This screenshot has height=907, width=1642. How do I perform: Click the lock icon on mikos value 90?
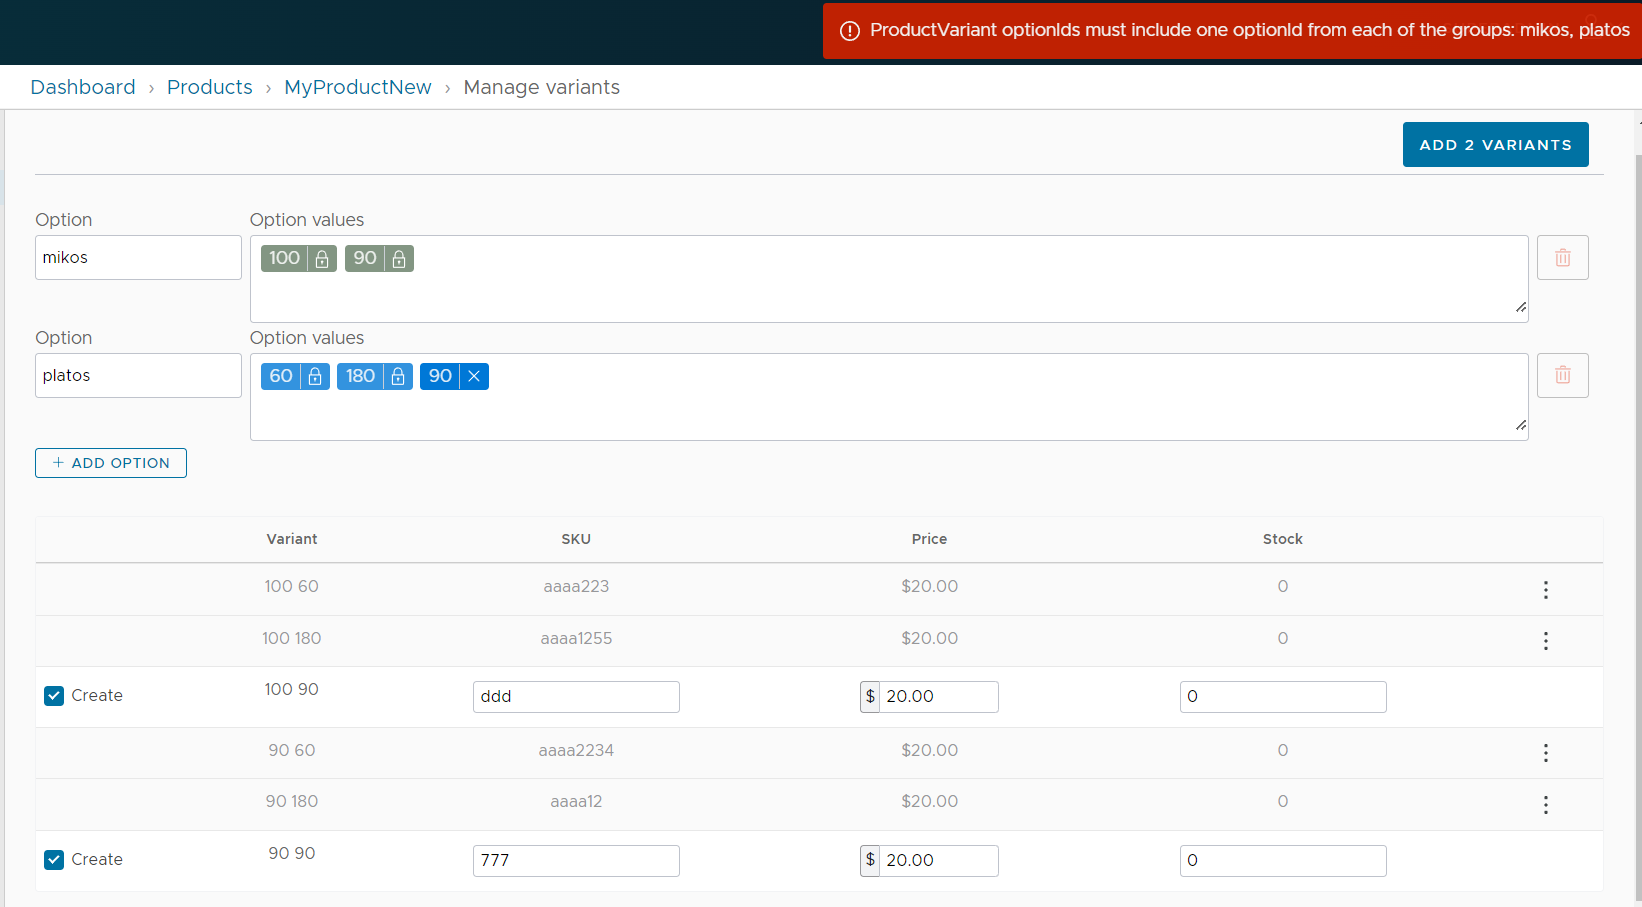click(x=398, y=258)
